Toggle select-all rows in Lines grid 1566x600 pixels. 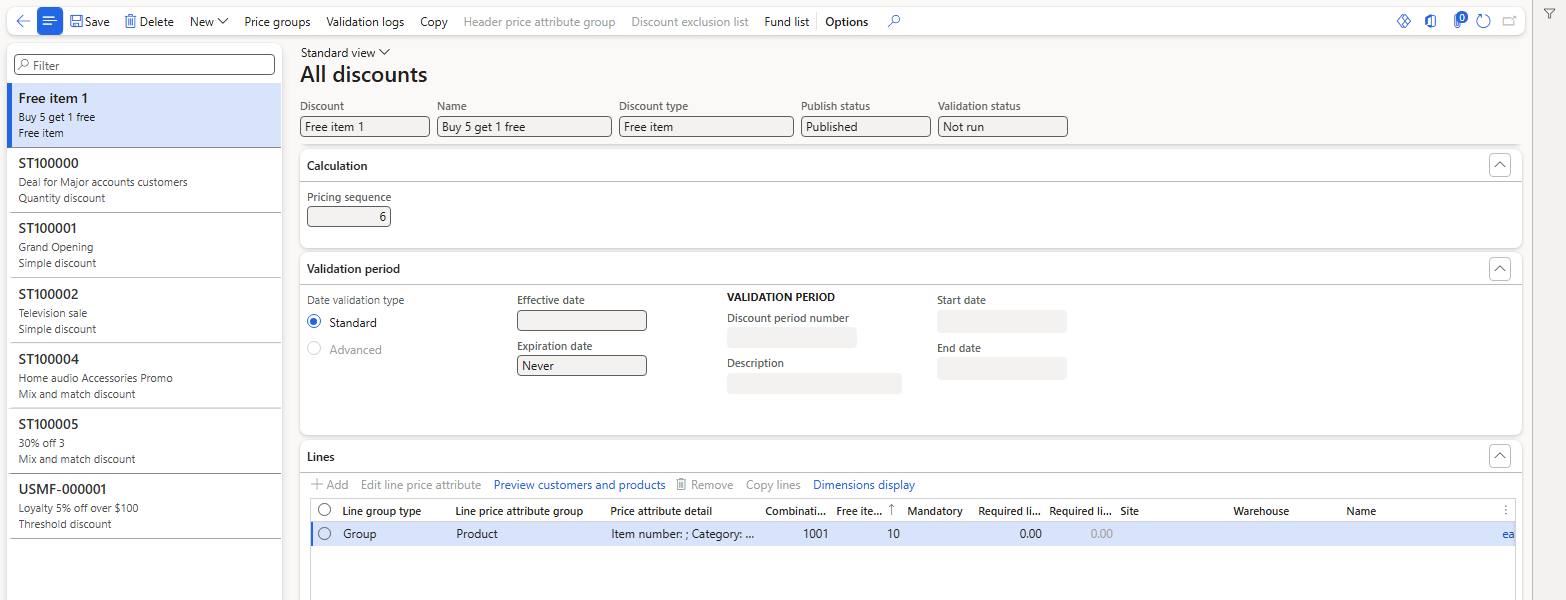324,510
